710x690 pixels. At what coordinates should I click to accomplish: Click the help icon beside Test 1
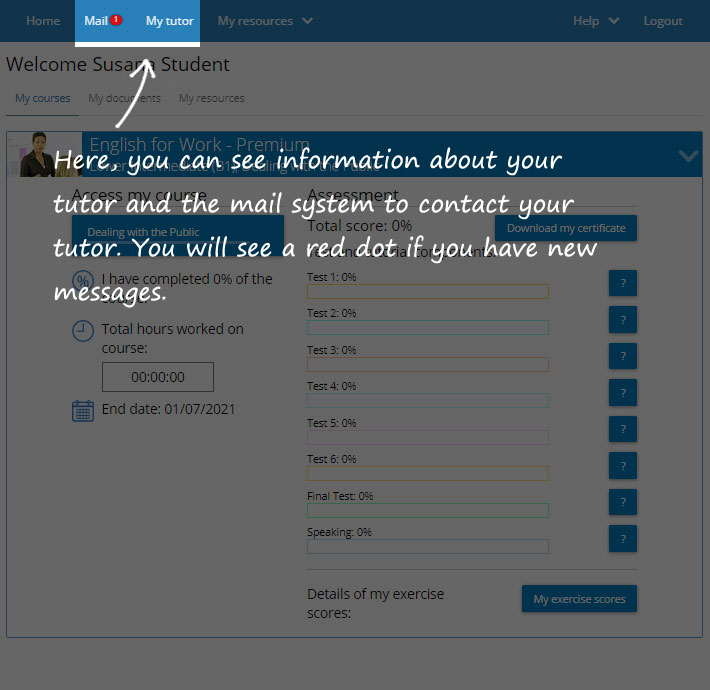622,283
